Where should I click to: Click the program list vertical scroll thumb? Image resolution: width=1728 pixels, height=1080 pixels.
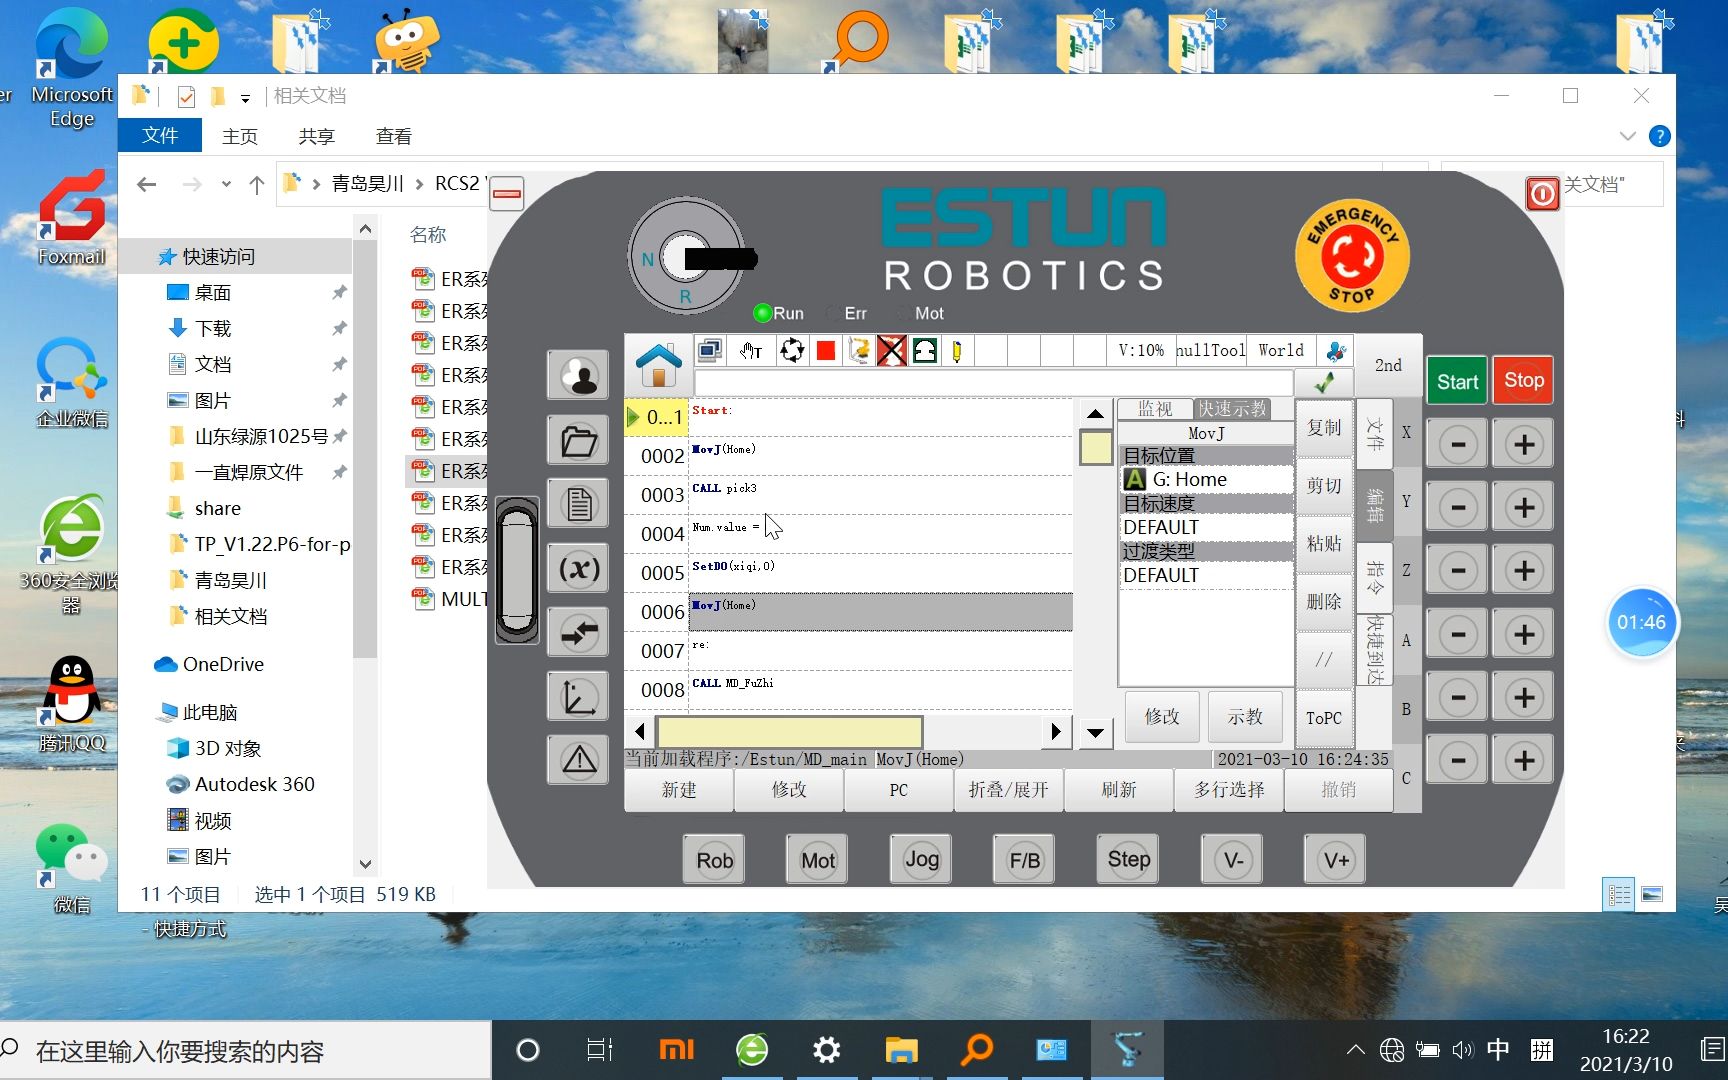[x=1095, y=447]
